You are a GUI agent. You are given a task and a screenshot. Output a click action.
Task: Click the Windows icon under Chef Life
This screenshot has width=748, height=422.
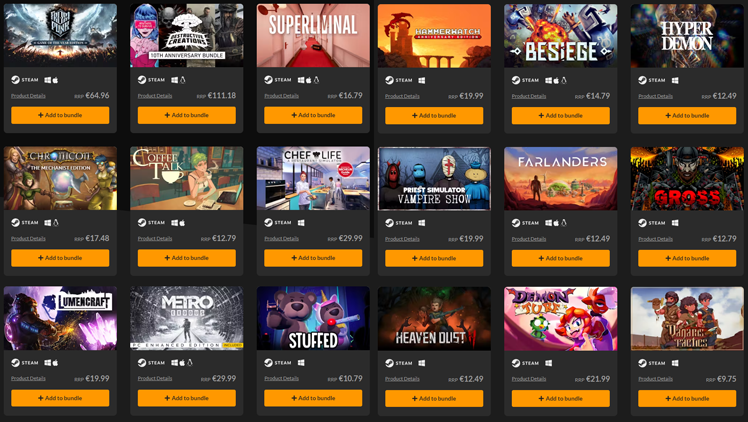click(301, 223)
